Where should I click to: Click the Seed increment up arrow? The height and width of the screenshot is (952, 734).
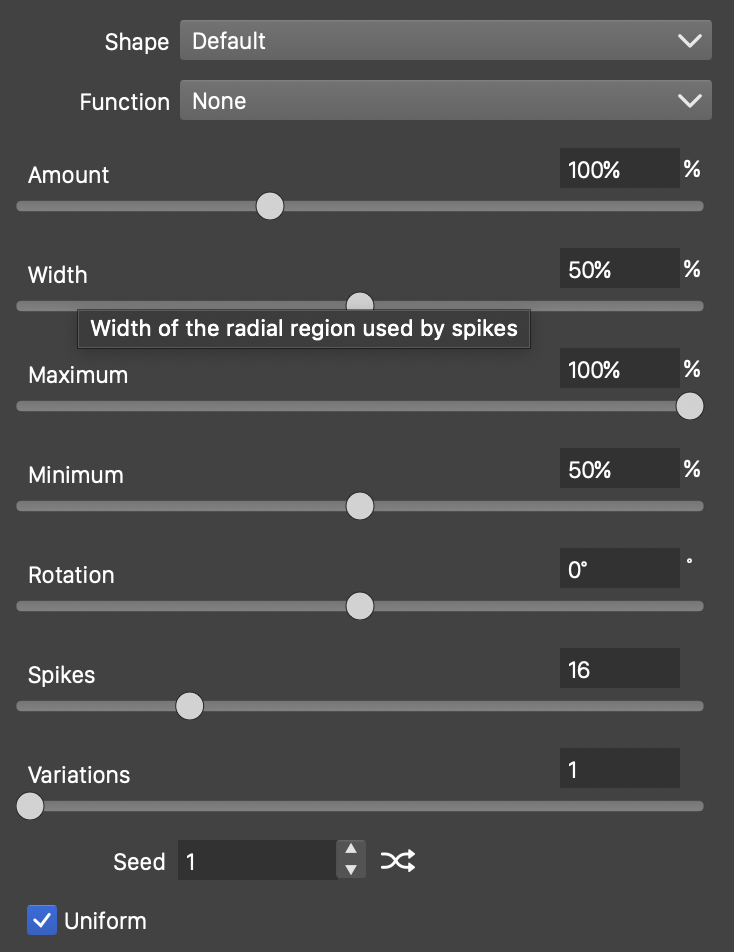coord(350,851)
